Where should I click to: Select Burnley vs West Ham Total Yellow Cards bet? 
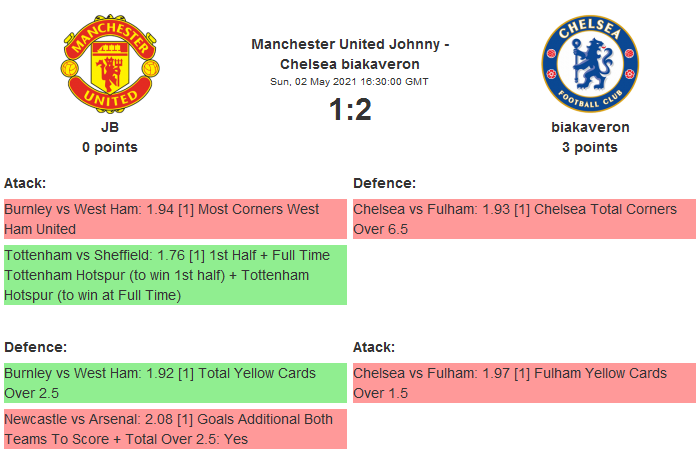pos(175,383)
